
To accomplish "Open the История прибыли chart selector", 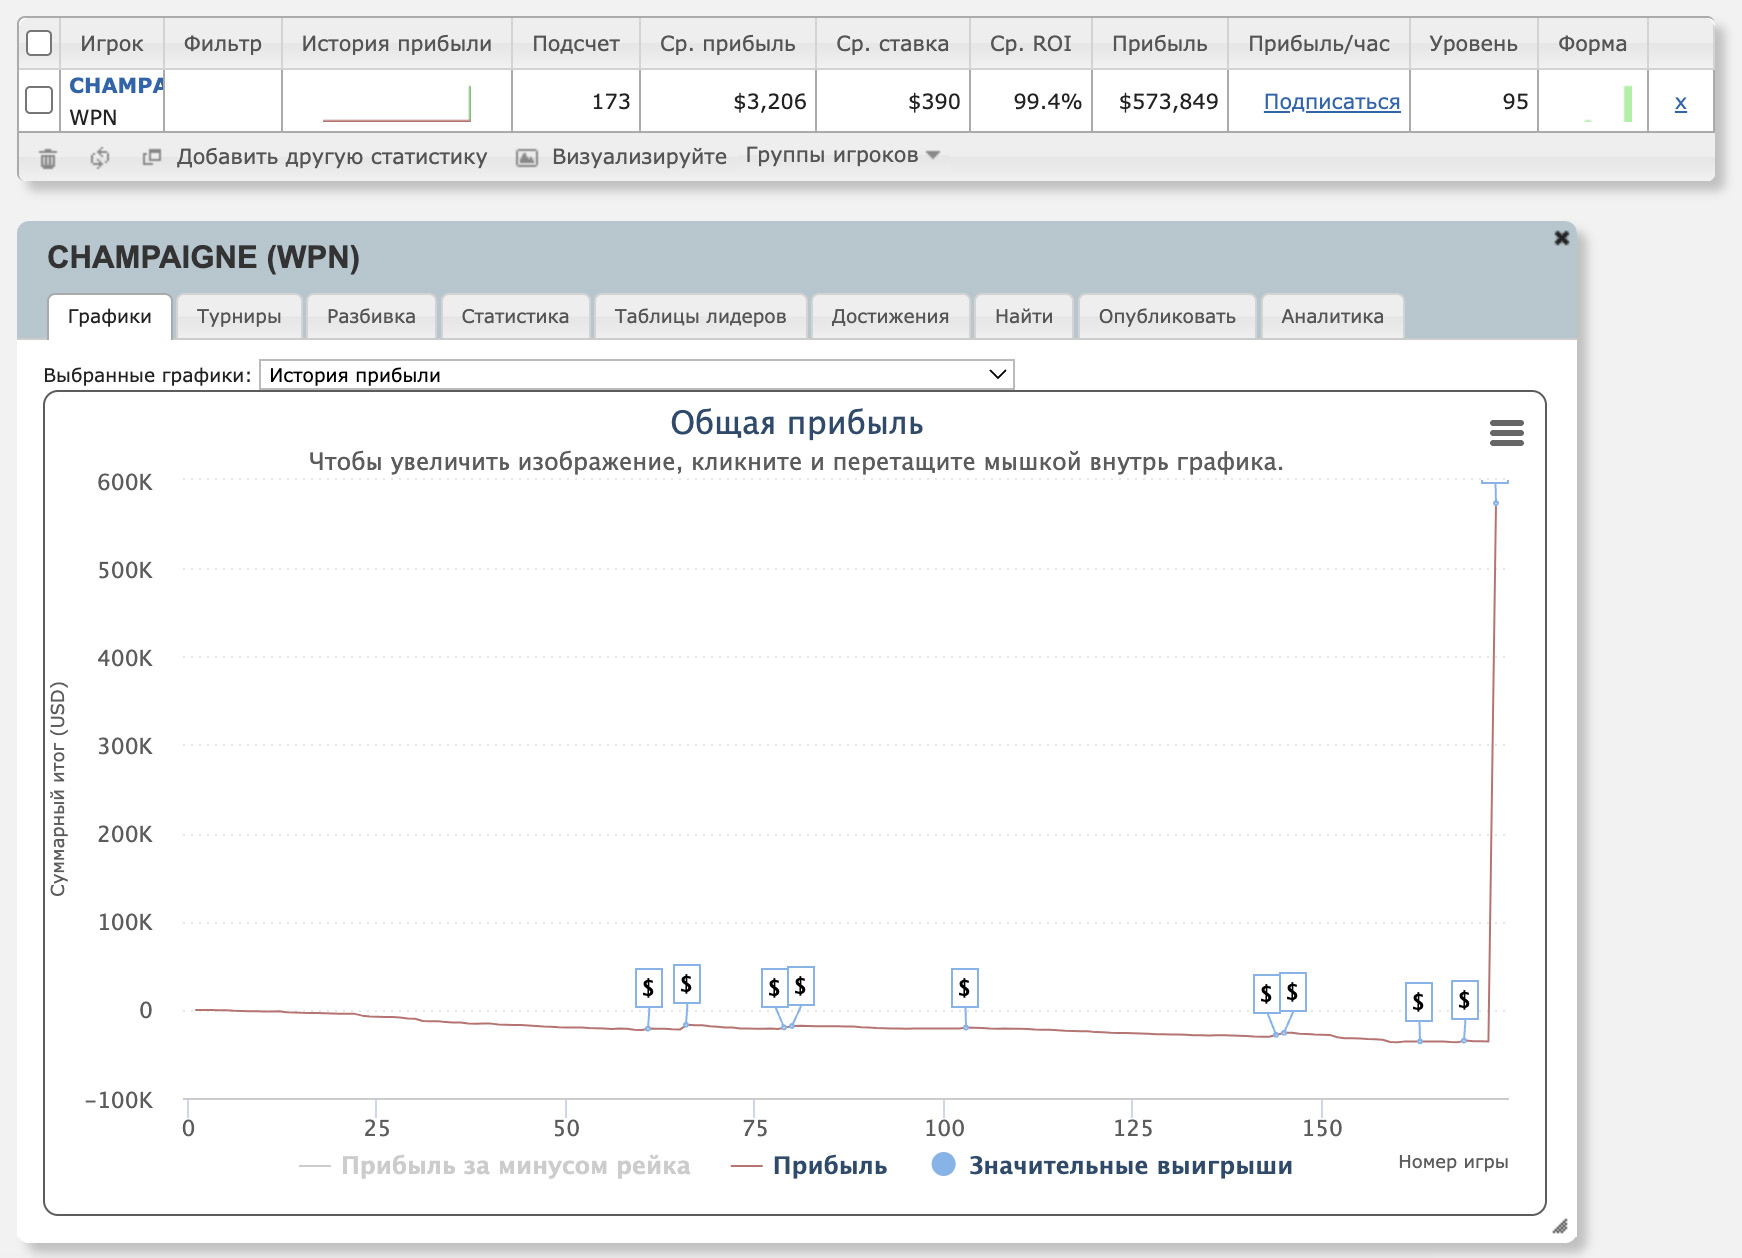I will 636,375.
